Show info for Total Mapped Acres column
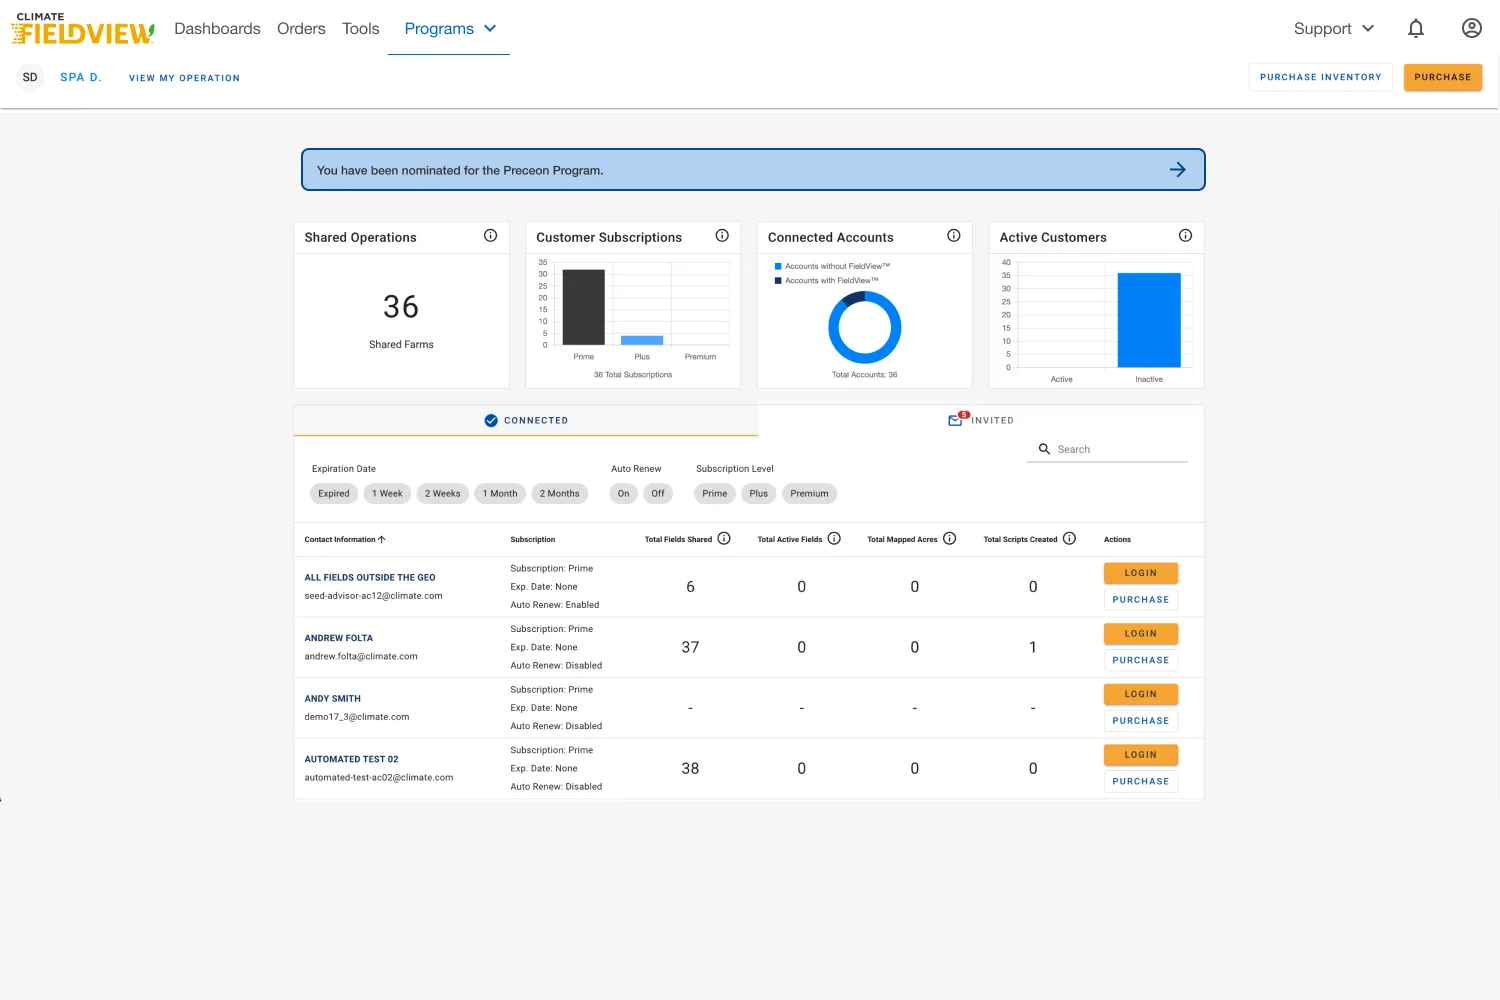 coord(950,538)
